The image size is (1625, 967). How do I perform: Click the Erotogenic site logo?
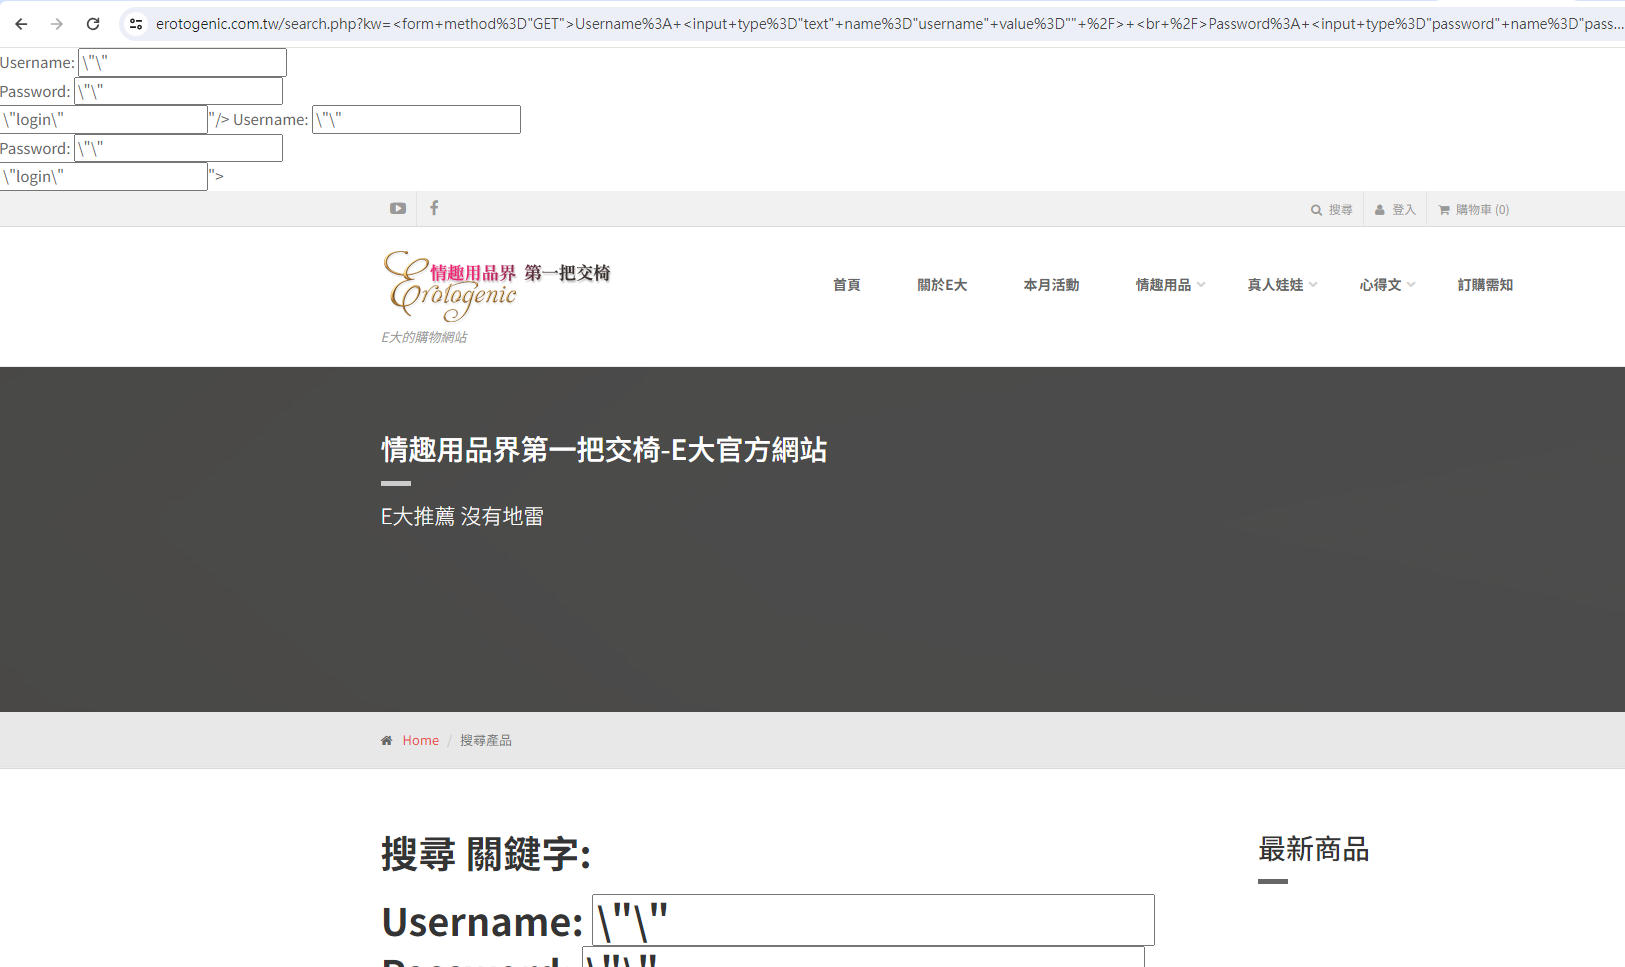tap(496, 286)
